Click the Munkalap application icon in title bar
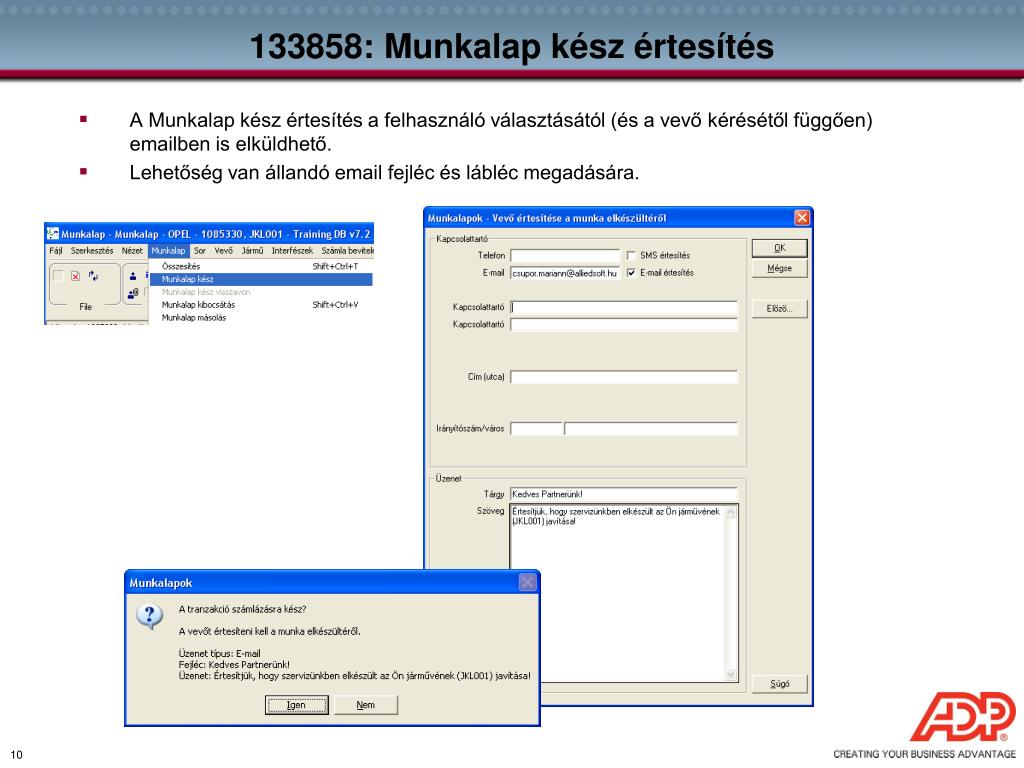The image size is (1024, 768). (x=53, y=234)
